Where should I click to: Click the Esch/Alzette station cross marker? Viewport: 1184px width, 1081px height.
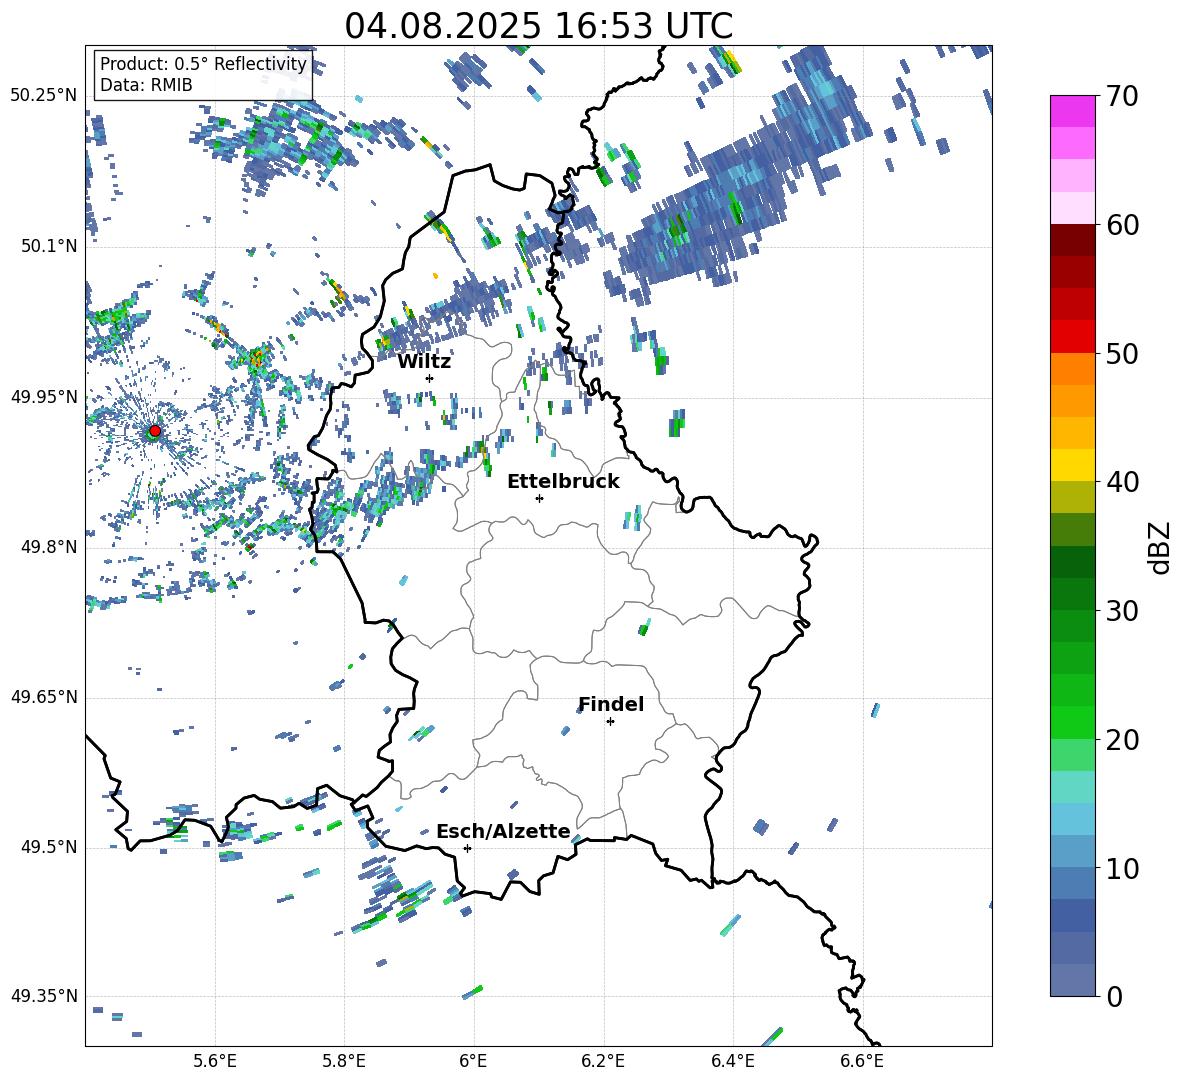tap(467, 848)
